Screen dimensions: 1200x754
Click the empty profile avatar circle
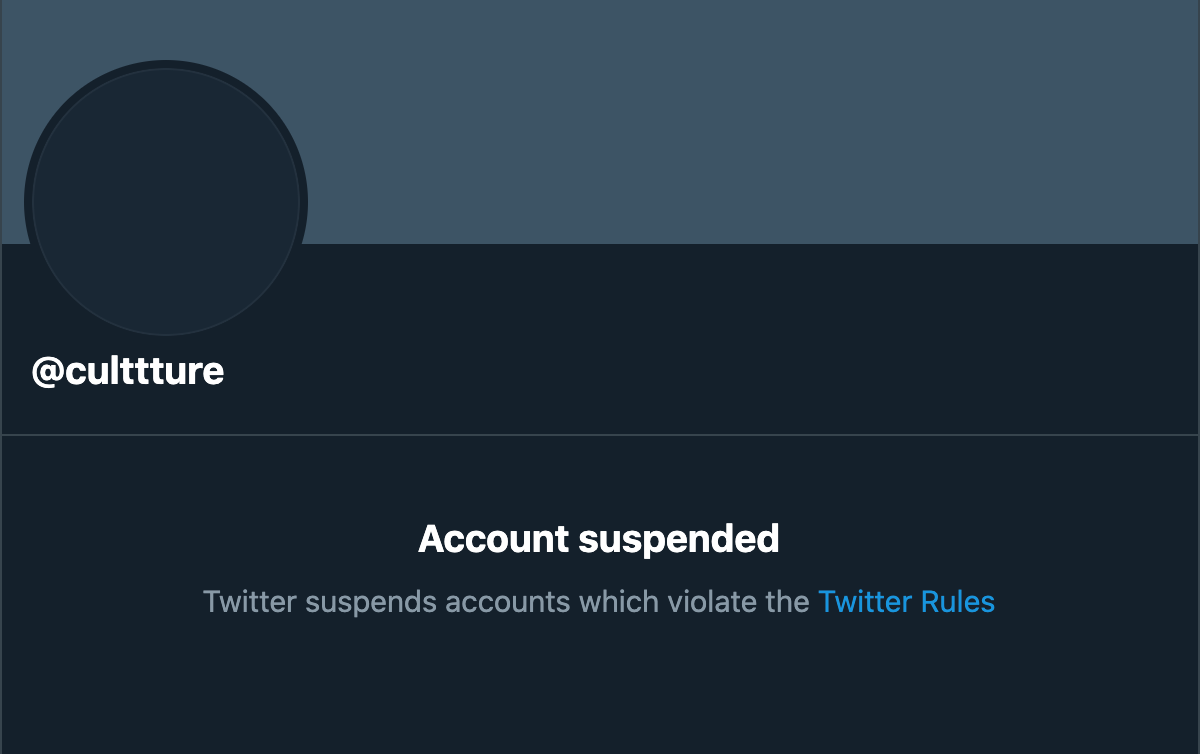[166, 201]
